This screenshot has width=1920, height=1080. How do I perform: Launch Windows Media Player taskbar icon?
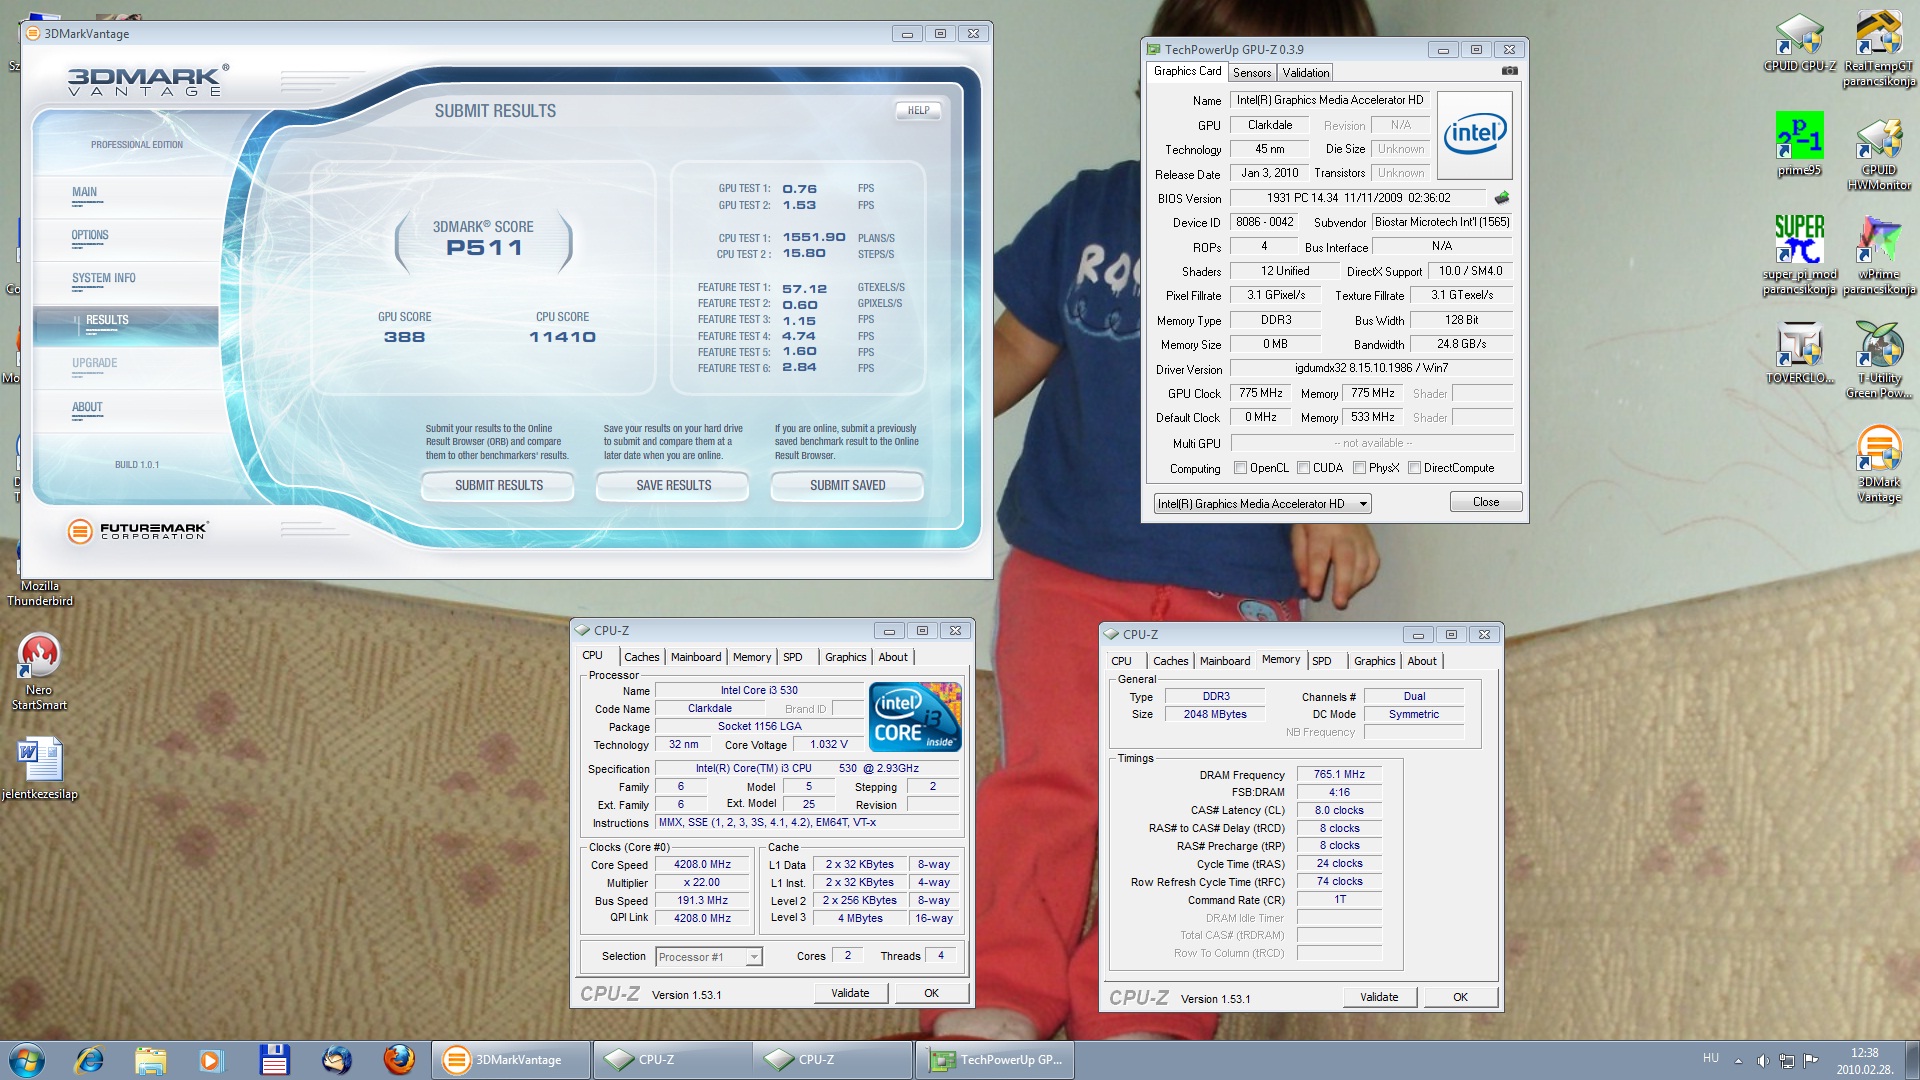(211, 1059)
